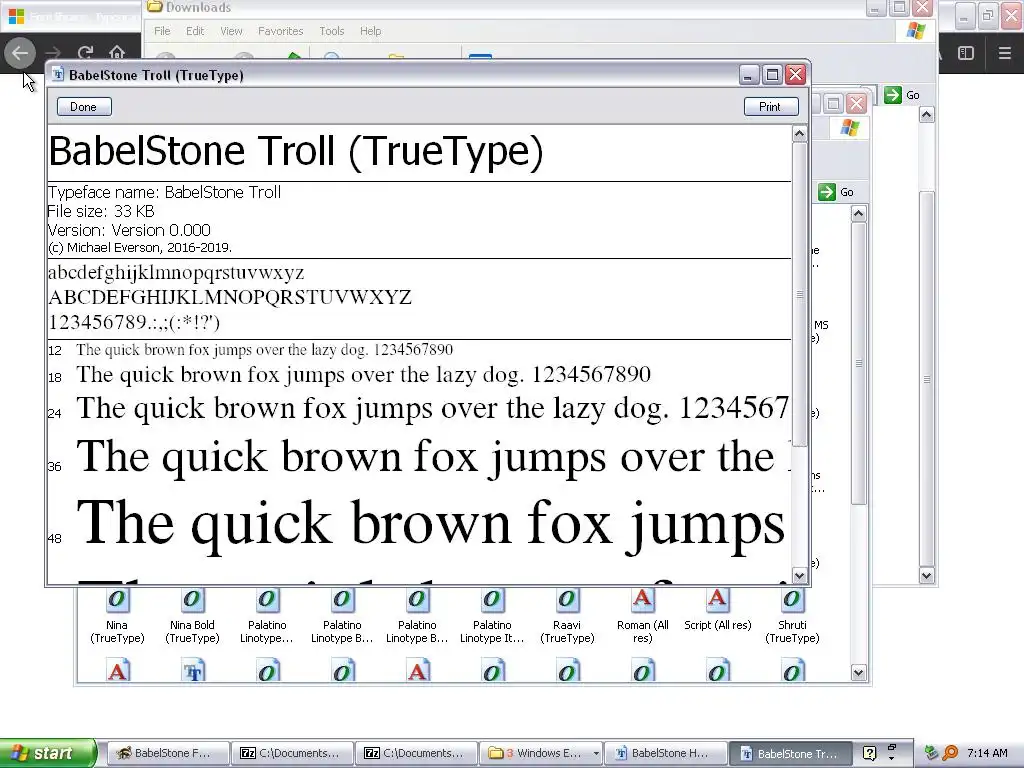Select the Shruti (TrueType) font icon
1024x768 pixels.
pyautogui.click(x=792, y=599)
